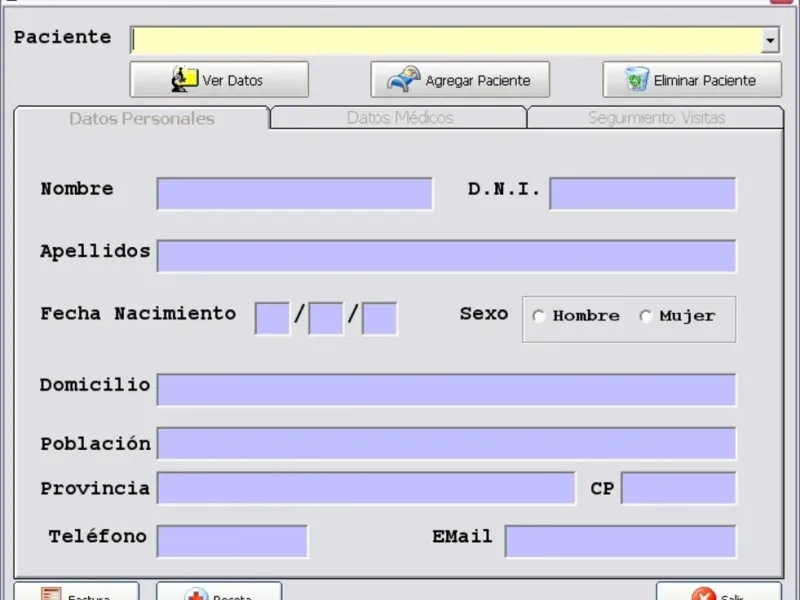Expand the Paciente dropdown arrow
800x600 pixels.
(x=770, y=40)
